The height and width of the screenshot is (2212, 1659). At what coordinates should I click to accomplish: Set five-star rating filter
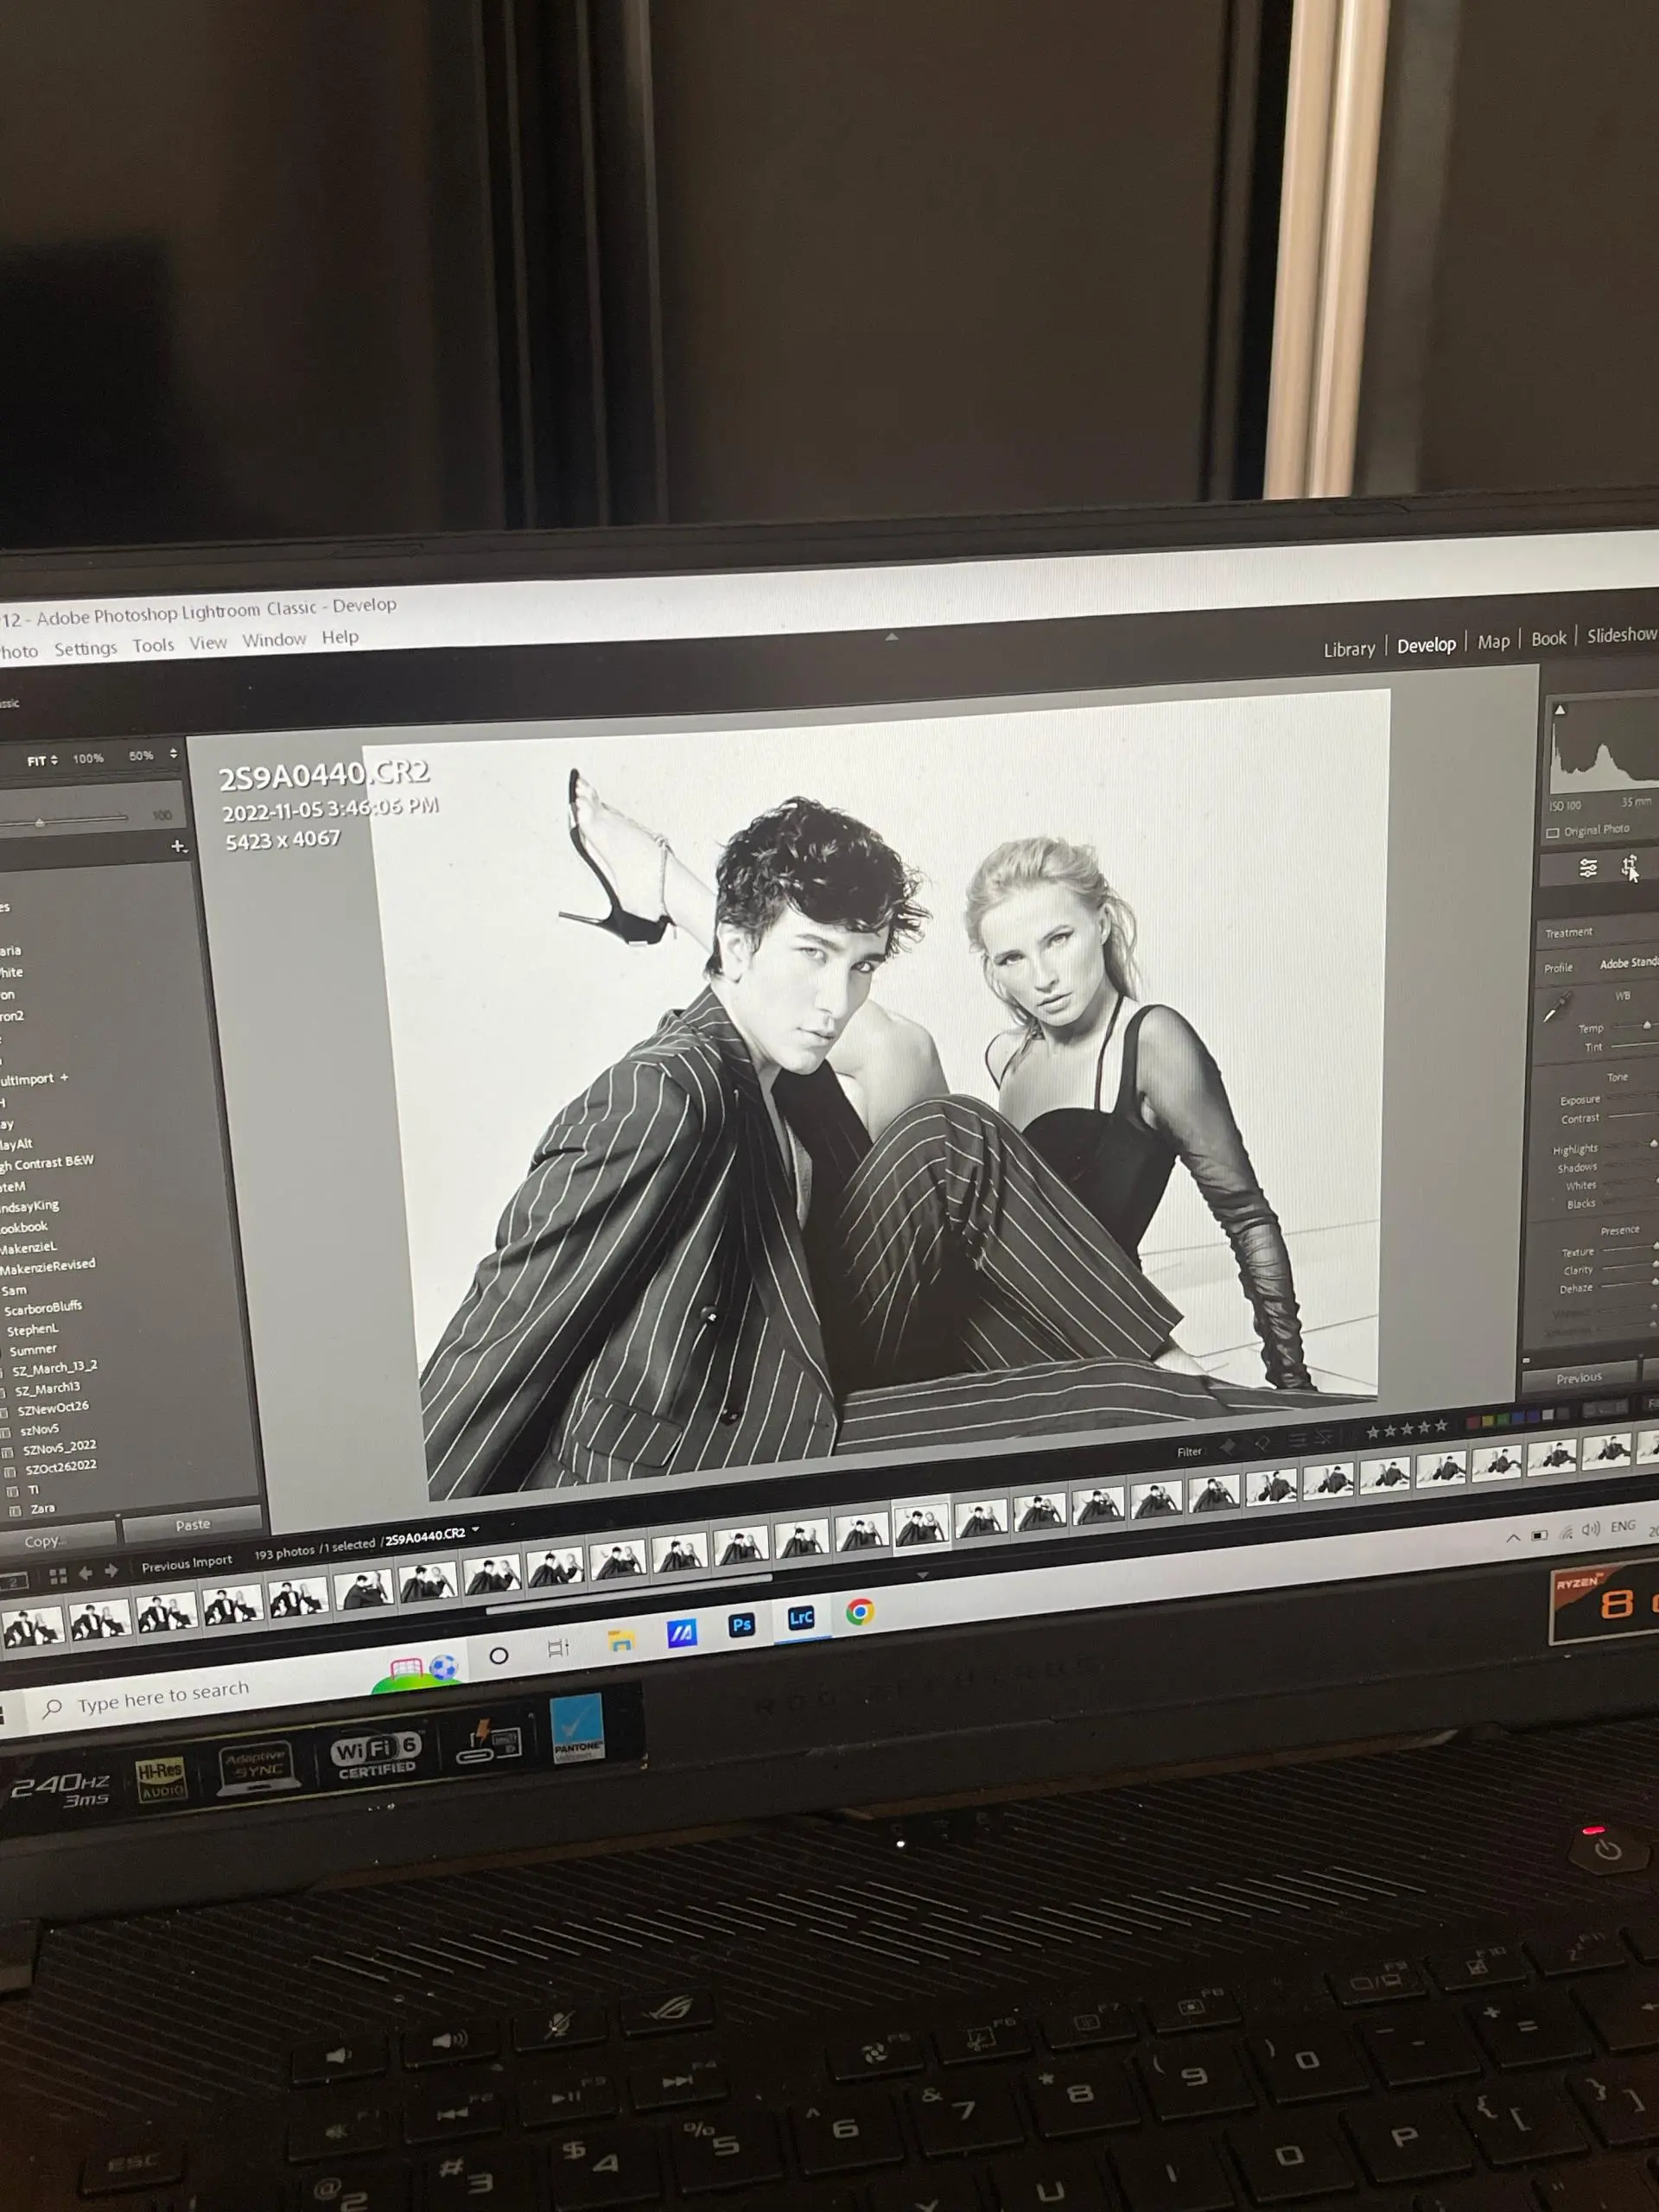tap(1441, 1426)
